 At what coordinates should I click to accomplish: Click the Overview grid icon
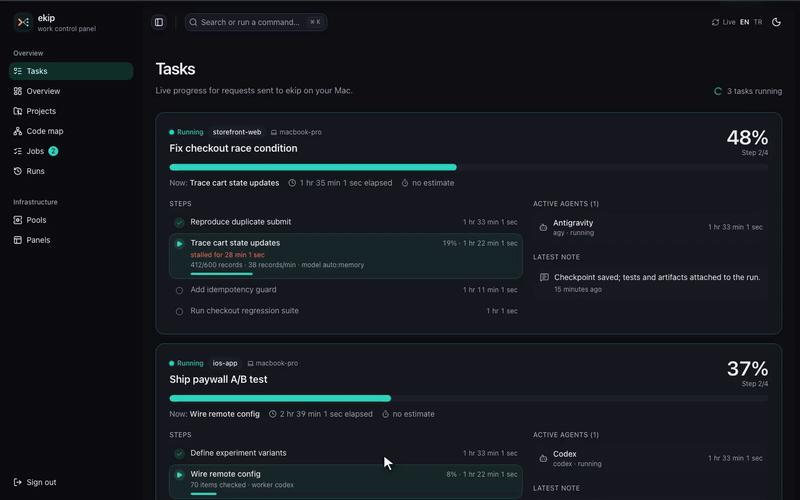pyautogui.click(x=18, y=91)
